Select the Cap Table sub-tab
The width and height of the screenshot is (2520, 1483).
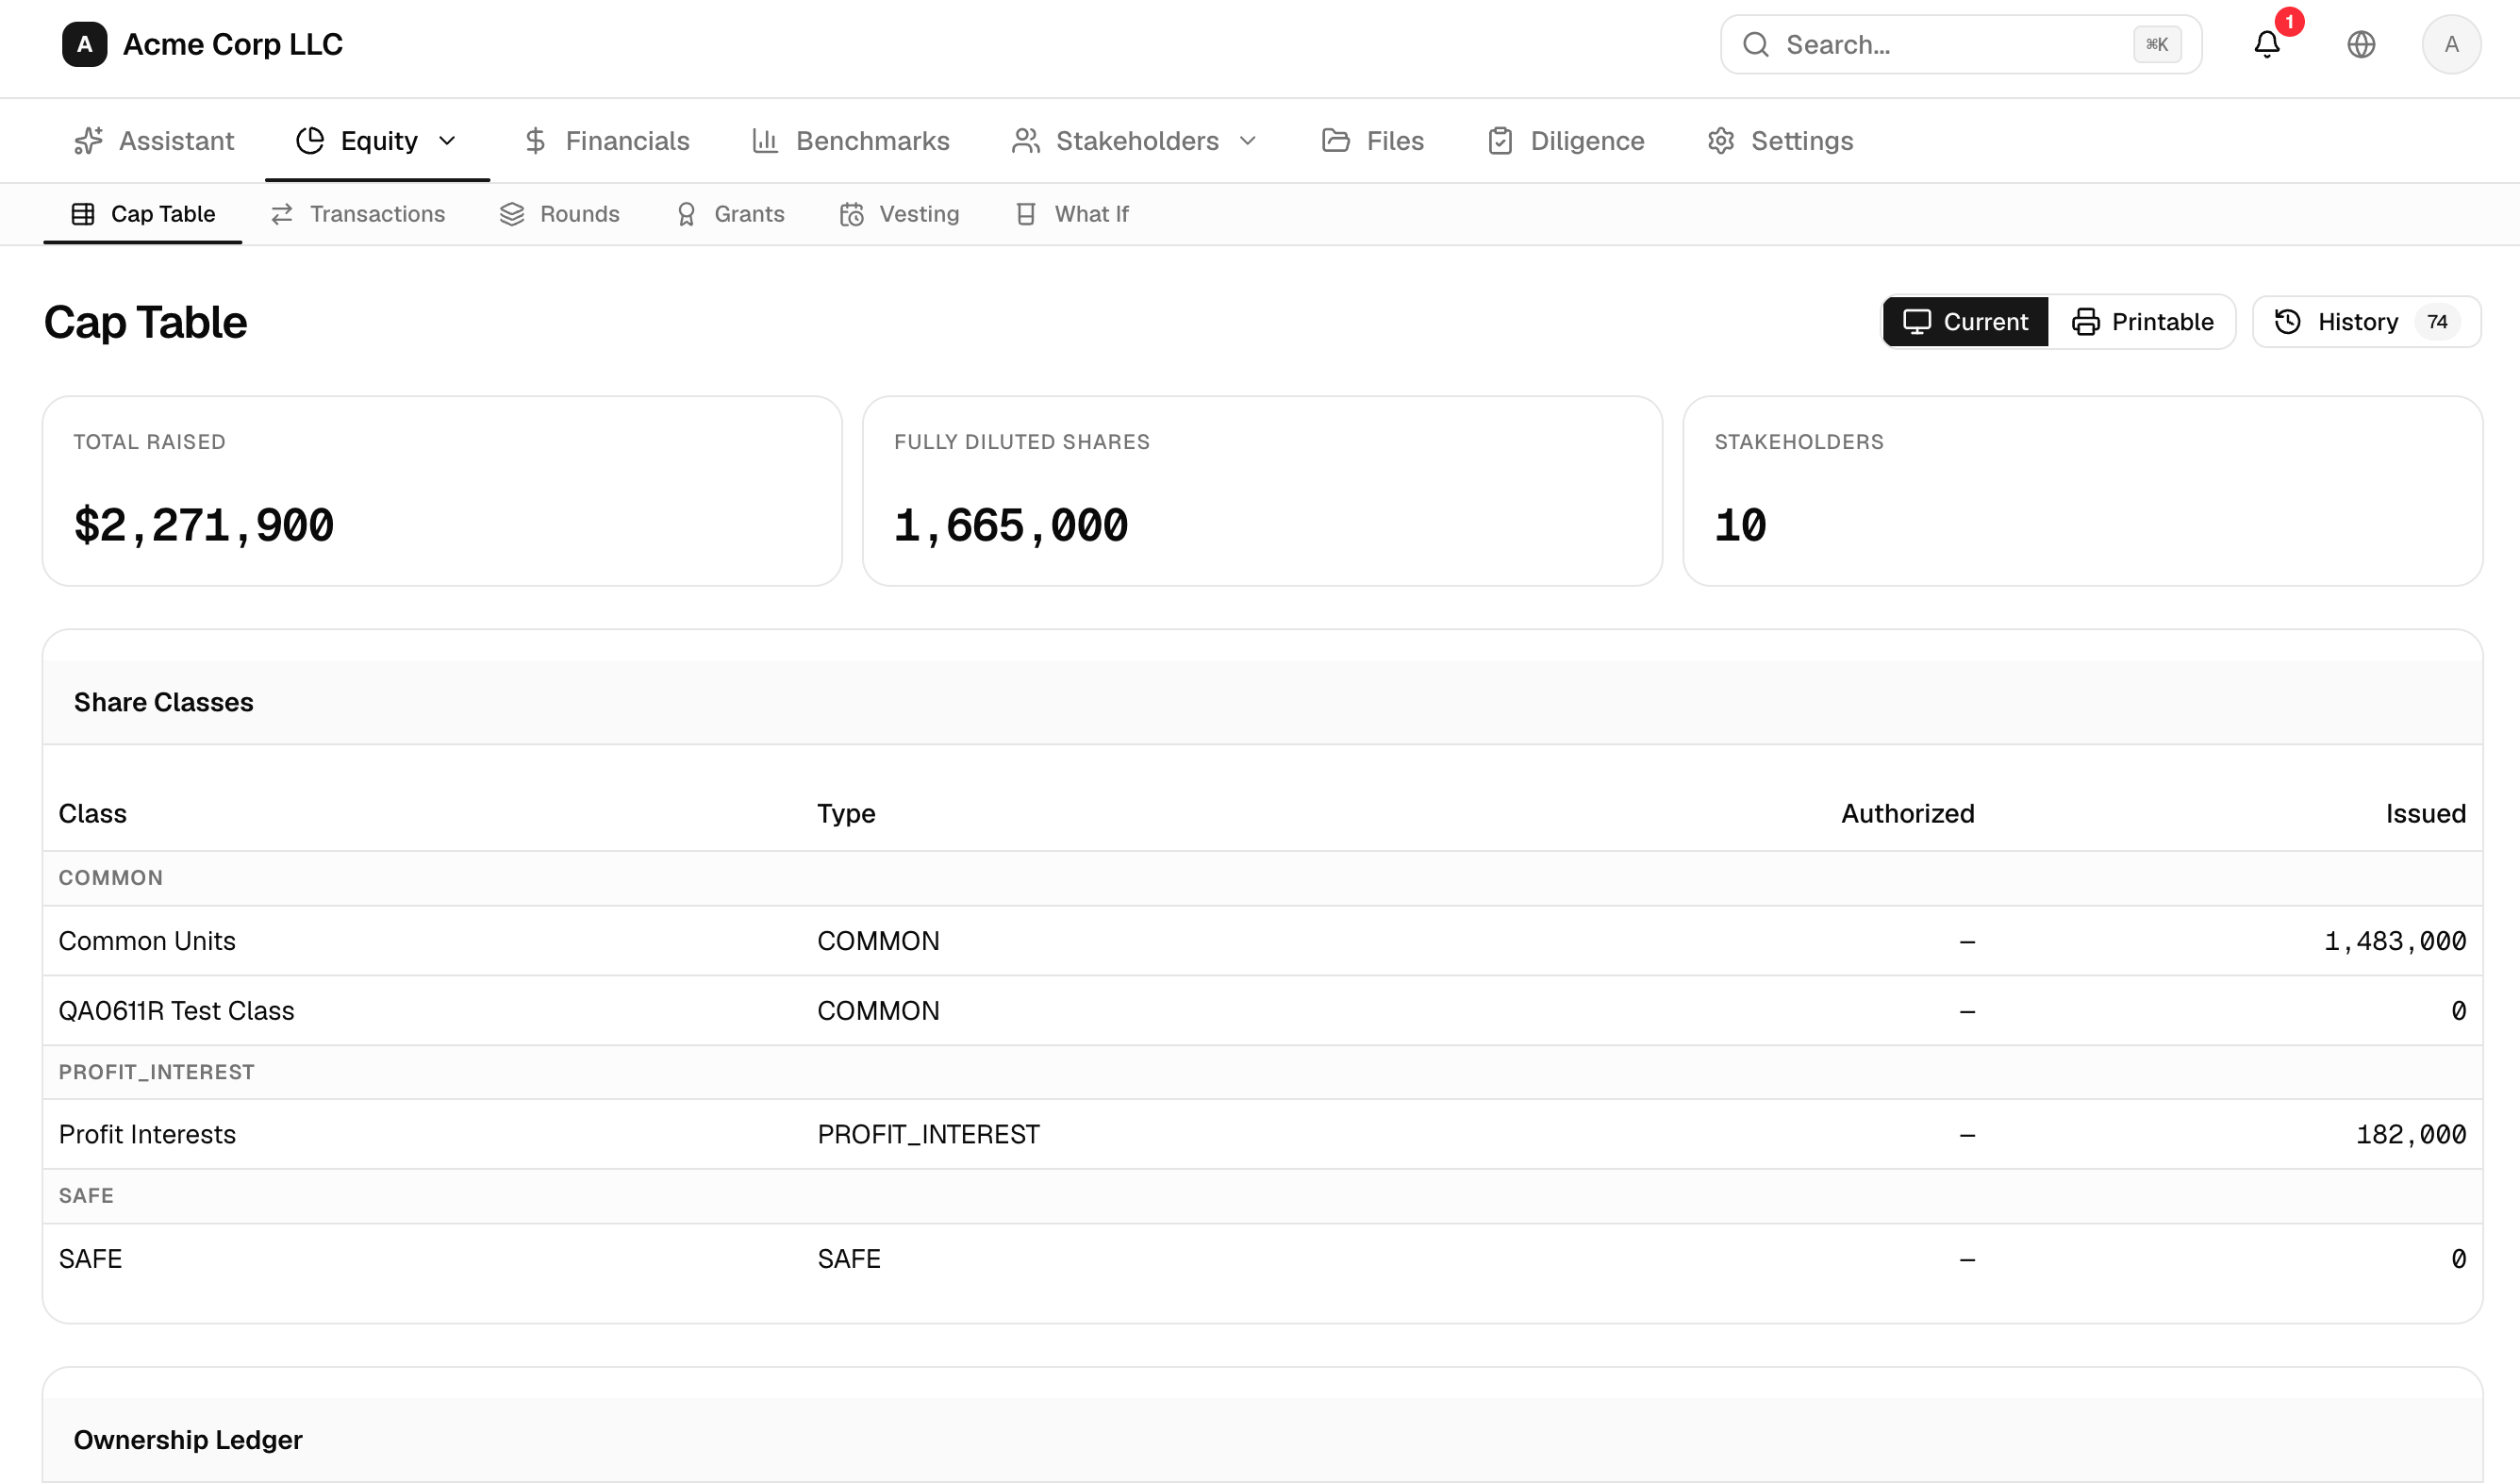click(x=143, y=214)
